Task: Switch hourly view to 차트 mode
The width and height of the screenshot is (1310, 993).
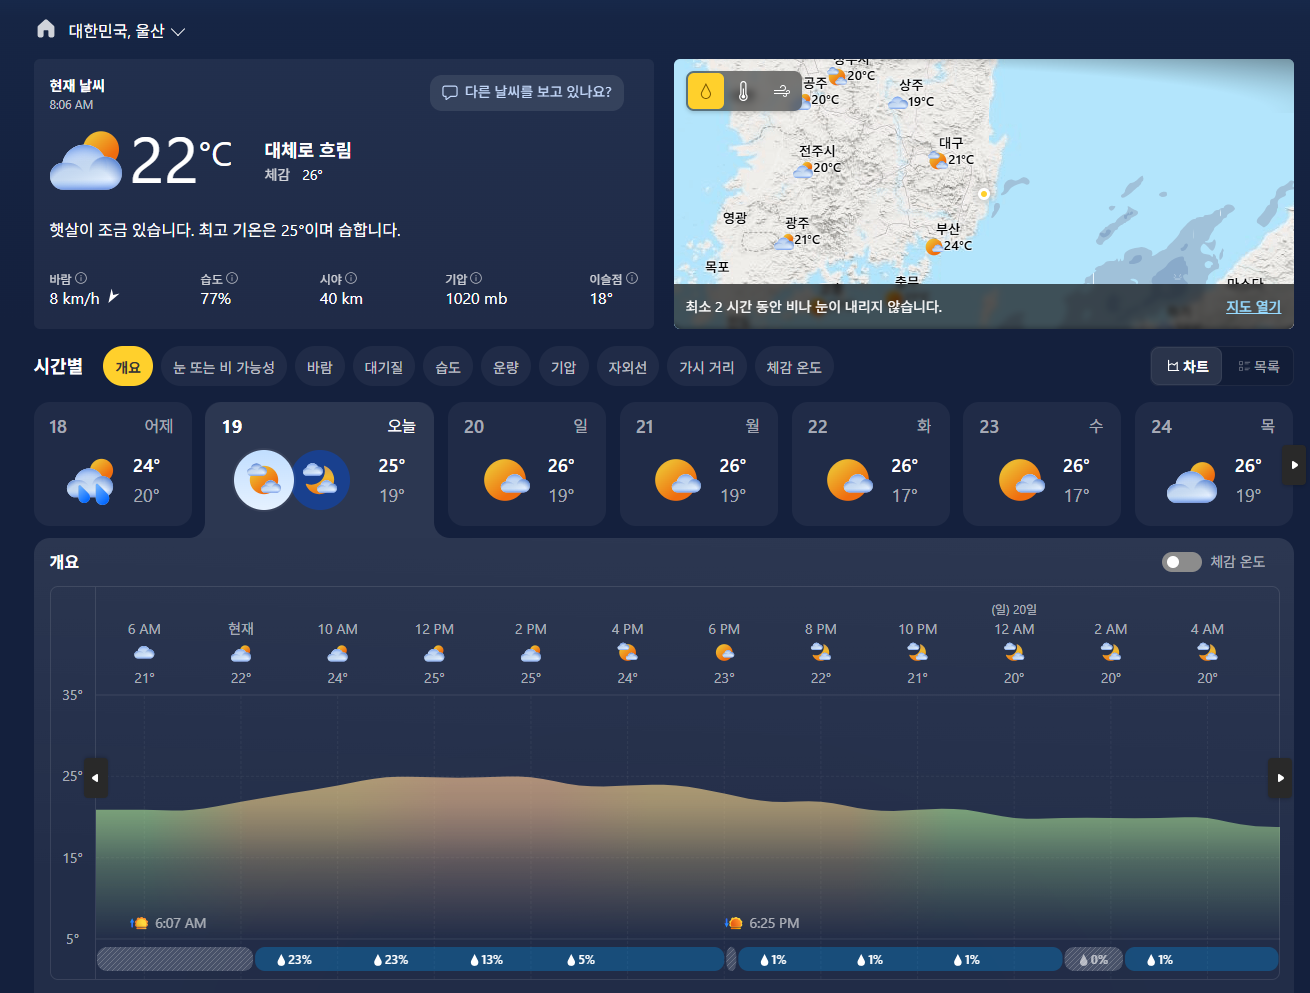Action: point(1187,366)
